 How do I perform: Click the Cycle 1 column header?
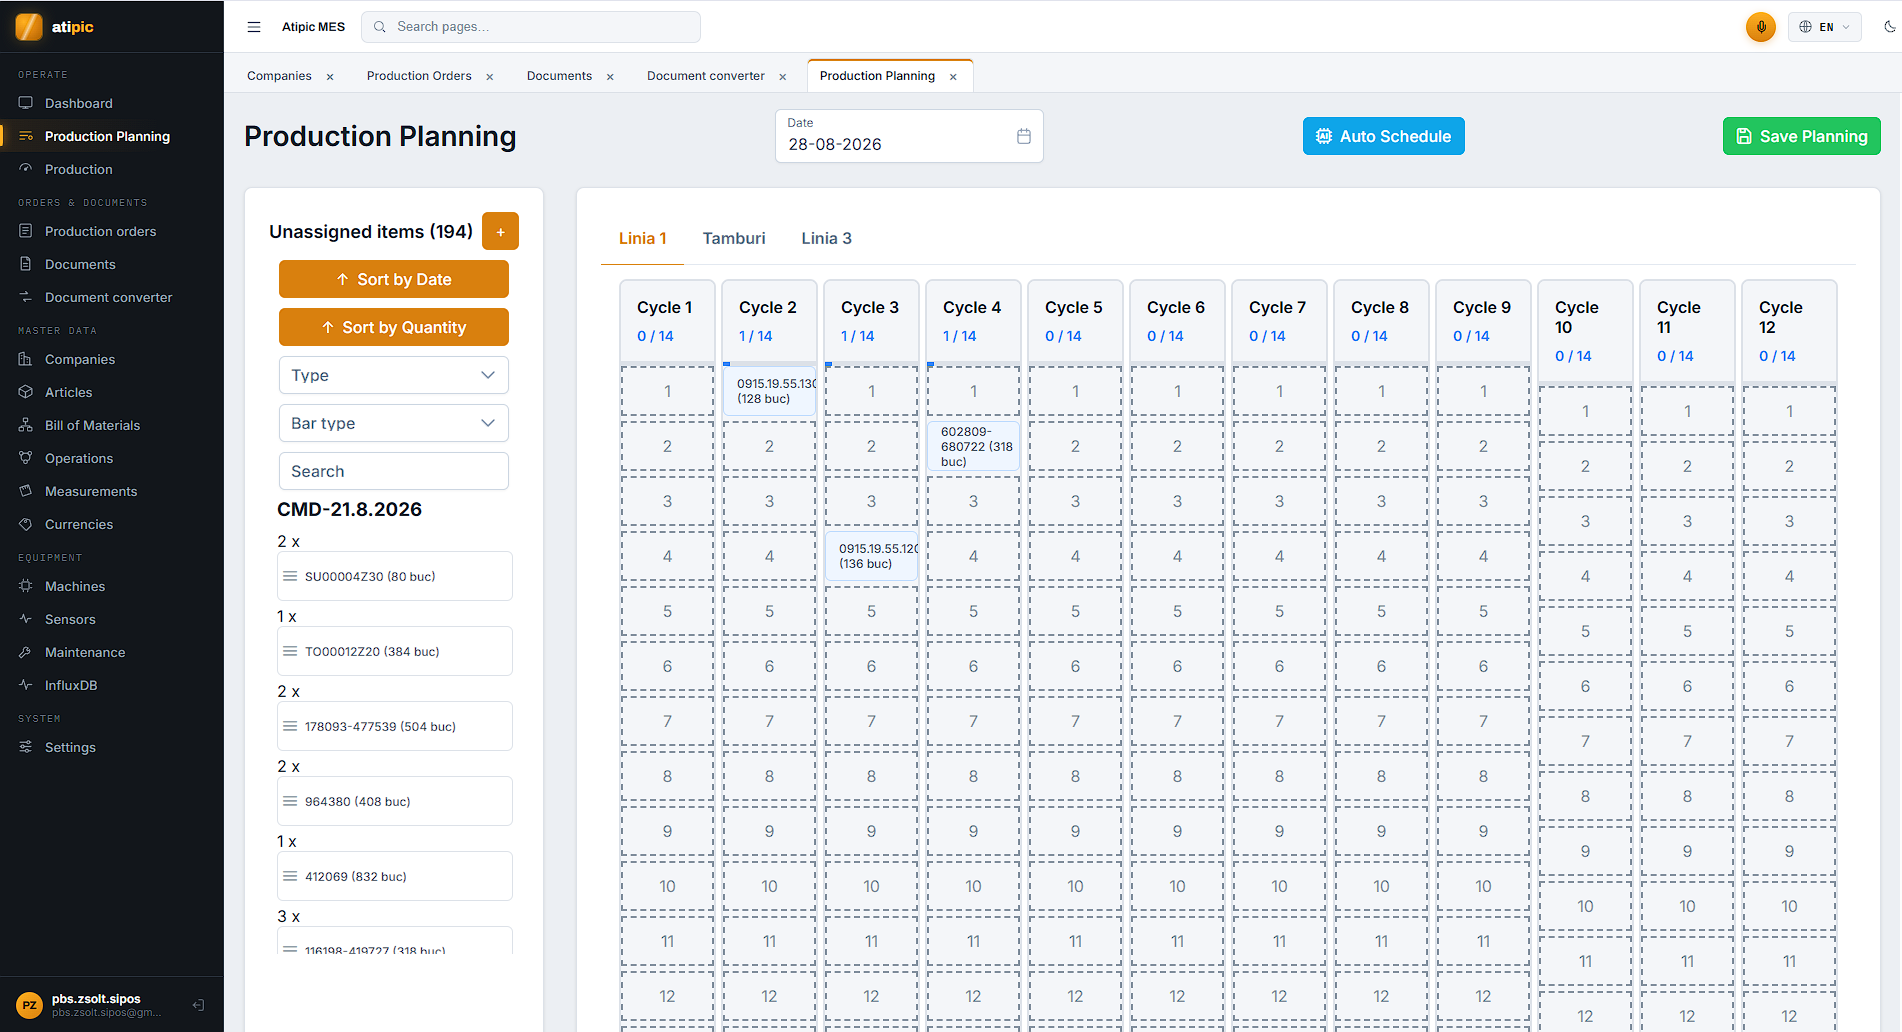[668, 321]
